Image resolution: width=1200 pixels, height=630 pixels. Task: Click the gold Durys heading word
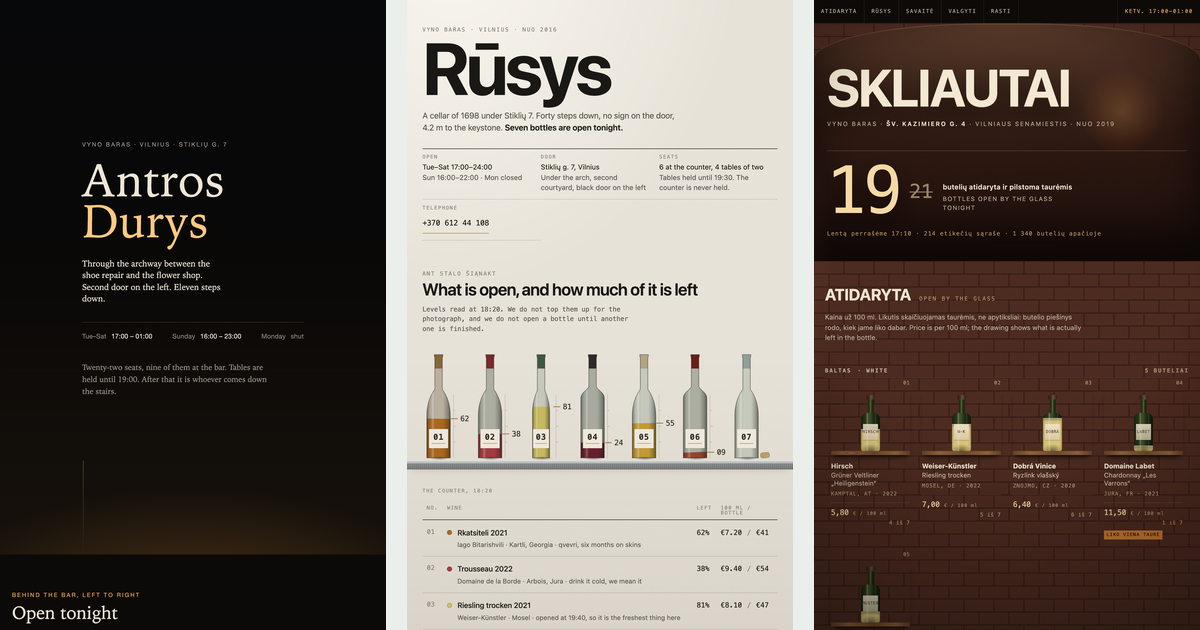(x=144, y=222)
